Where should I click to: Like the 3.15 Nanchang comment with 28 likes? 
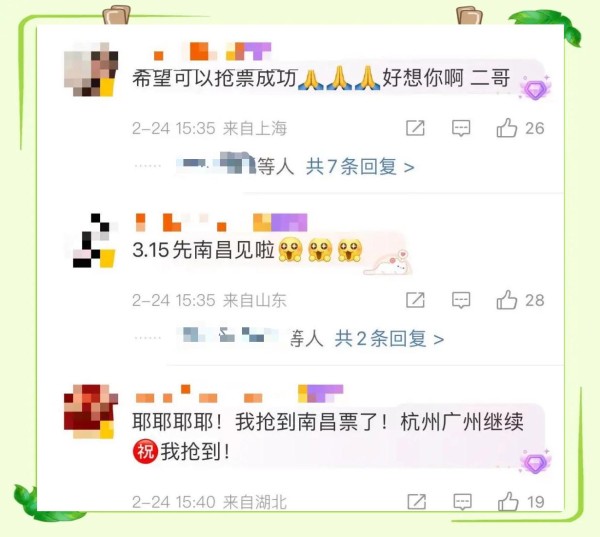coord(507,300)
